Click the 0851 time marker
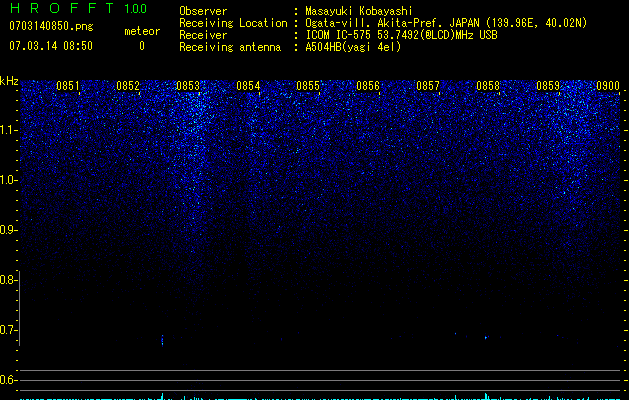629x400 pixels. (68, 86)
